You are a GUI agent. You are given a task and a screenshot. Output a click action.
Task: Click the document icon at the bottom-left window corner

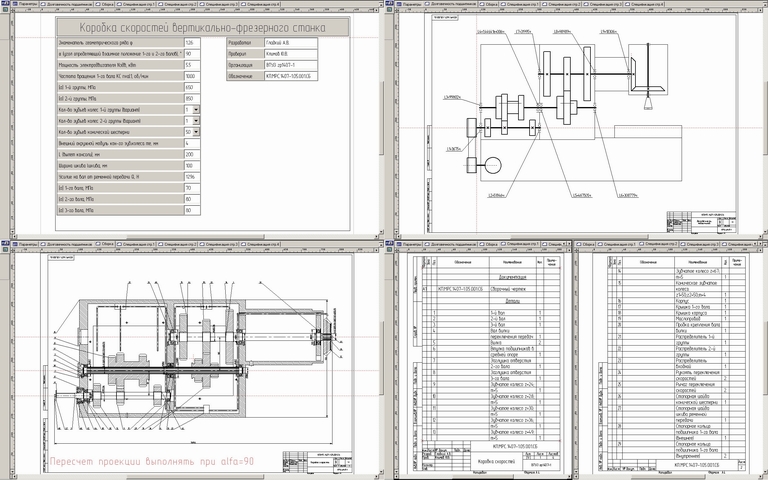click(4, 243)
